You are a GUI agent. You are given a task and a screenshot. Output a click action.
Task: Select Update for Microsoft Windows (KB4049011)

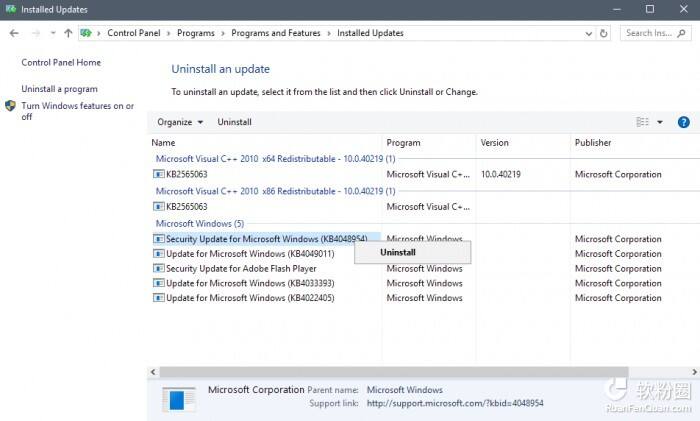pyautogui.click(x=250, y=254)
